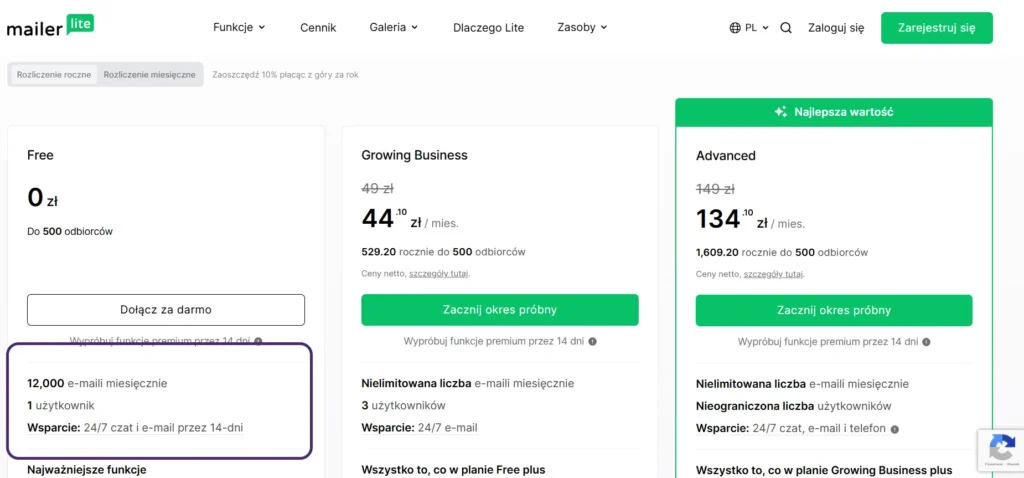Screen dimensions: 1024x478
Task: Click Zaoszczędź 10% płacąc z góry text
Action: coord(285,75)
